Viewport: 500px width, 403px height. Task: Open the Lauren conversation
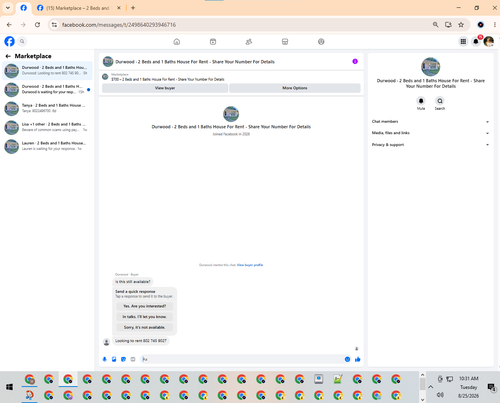[x=47, y=146]
